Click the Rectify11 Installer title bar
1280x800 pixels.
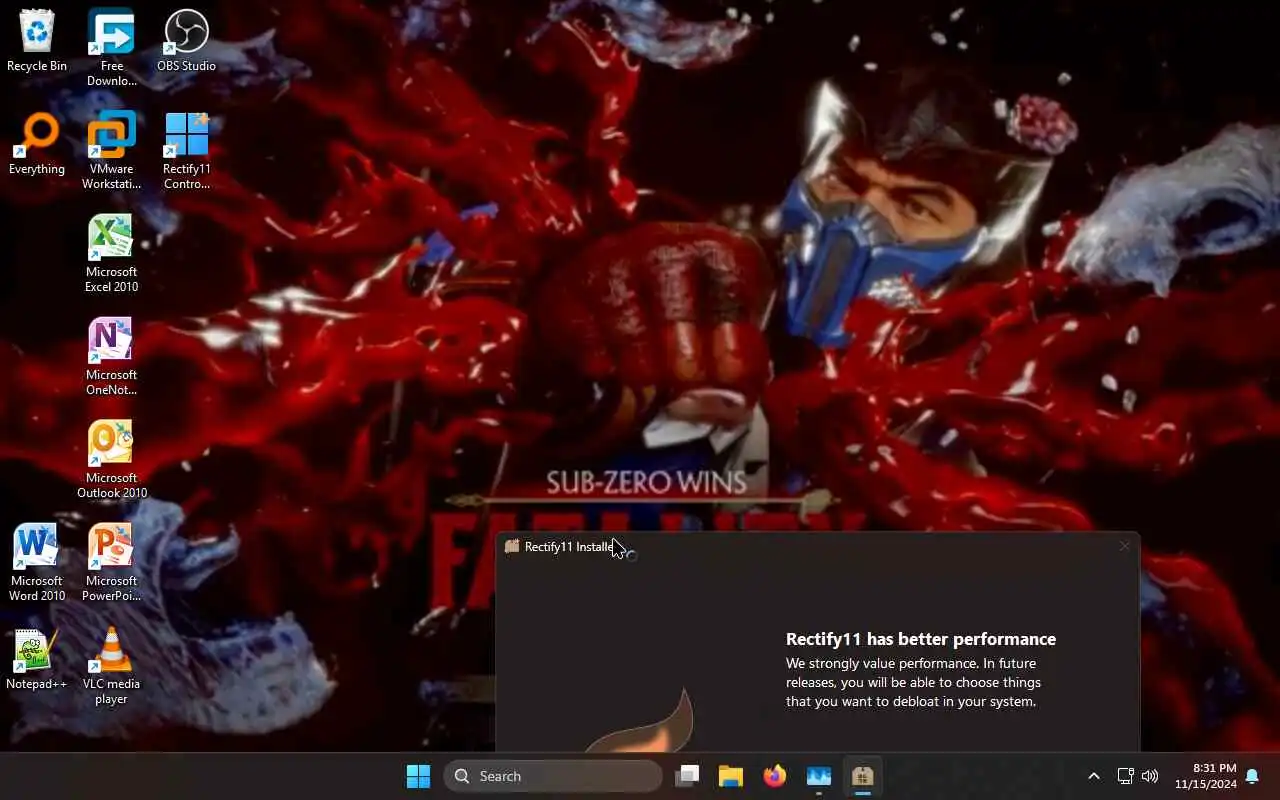pos(817,546)
